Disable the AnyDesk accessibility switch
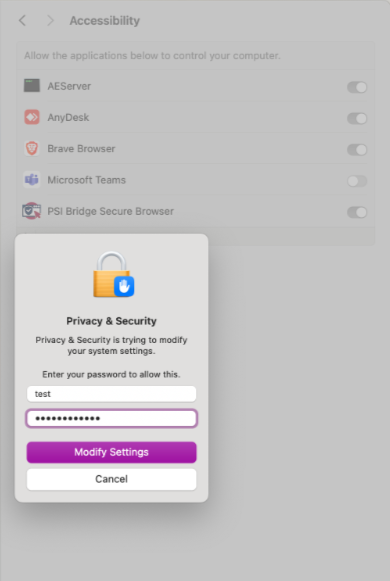The width and height of the screenshot is (390, 581). pyautogui.click(x=357, y=118)
